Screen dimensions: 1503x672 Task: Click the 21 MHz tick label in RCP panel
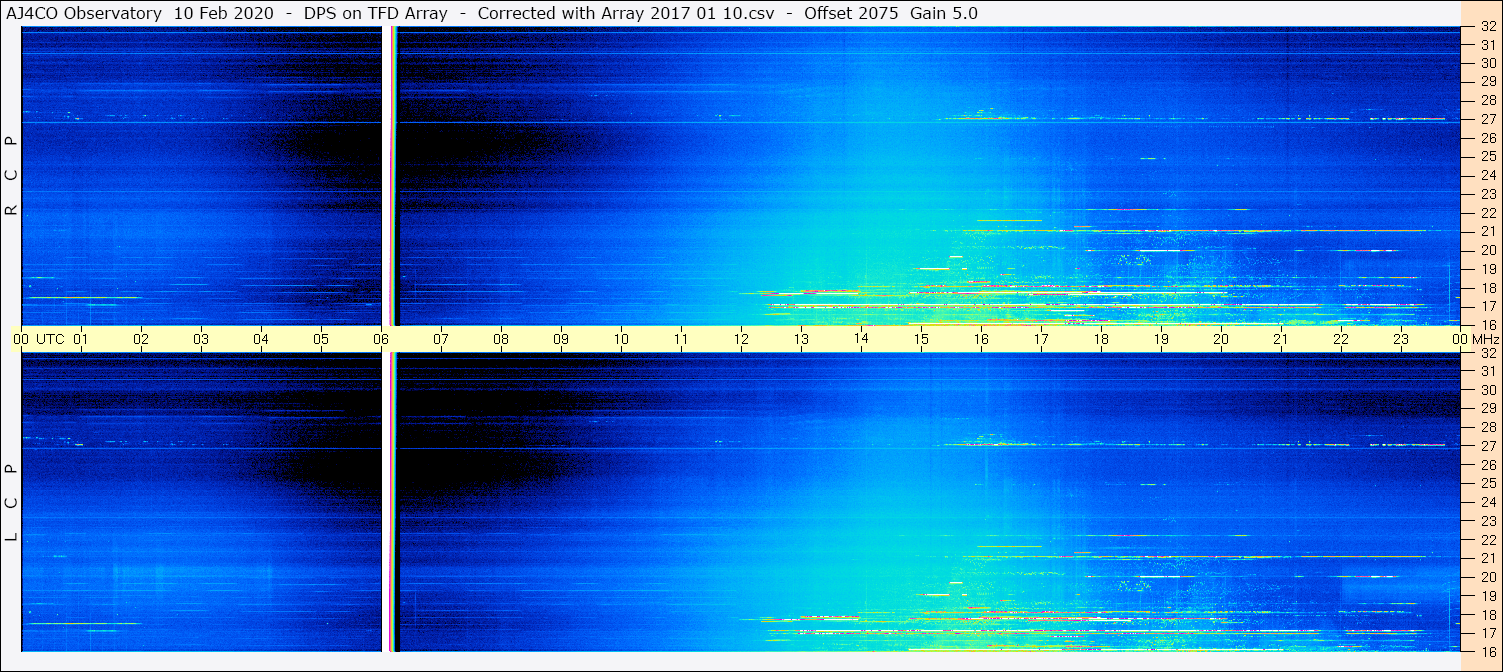coord(1488,231)
